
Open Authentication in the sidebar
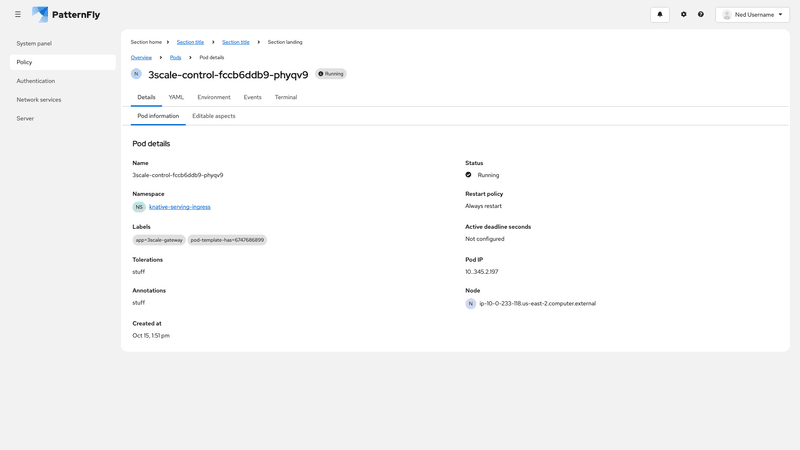pos(36,81)
